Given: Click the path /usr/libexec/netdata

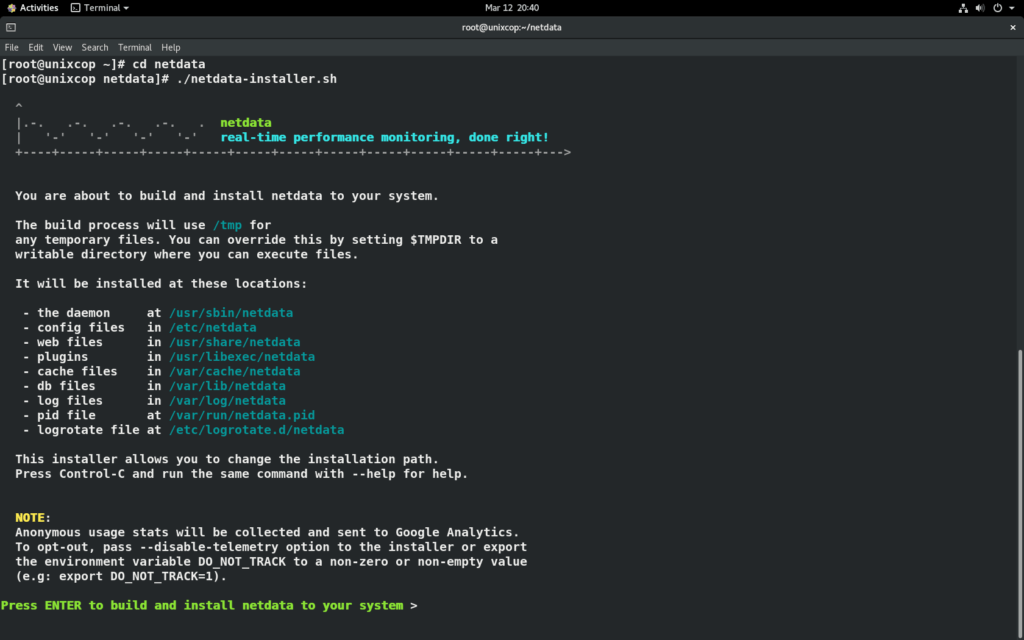Looking at the screenshot, I should click(242, 357).
